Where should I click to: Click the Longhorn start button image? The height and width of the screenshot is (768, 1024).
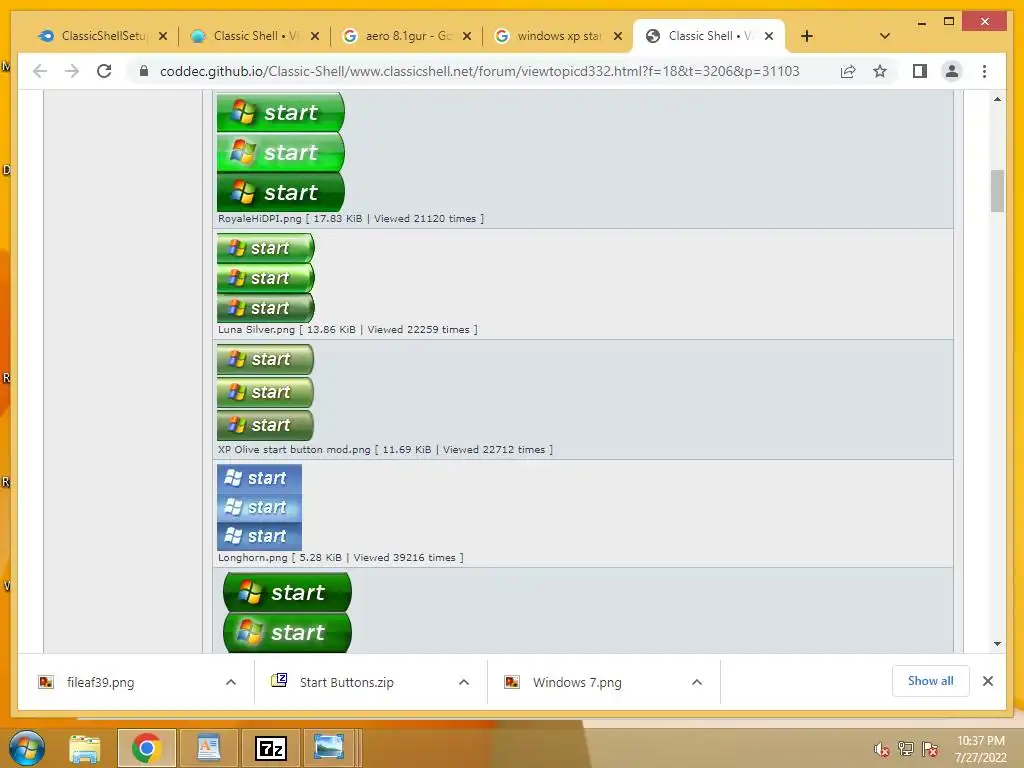pyautogui.click(x=259, y=507)
